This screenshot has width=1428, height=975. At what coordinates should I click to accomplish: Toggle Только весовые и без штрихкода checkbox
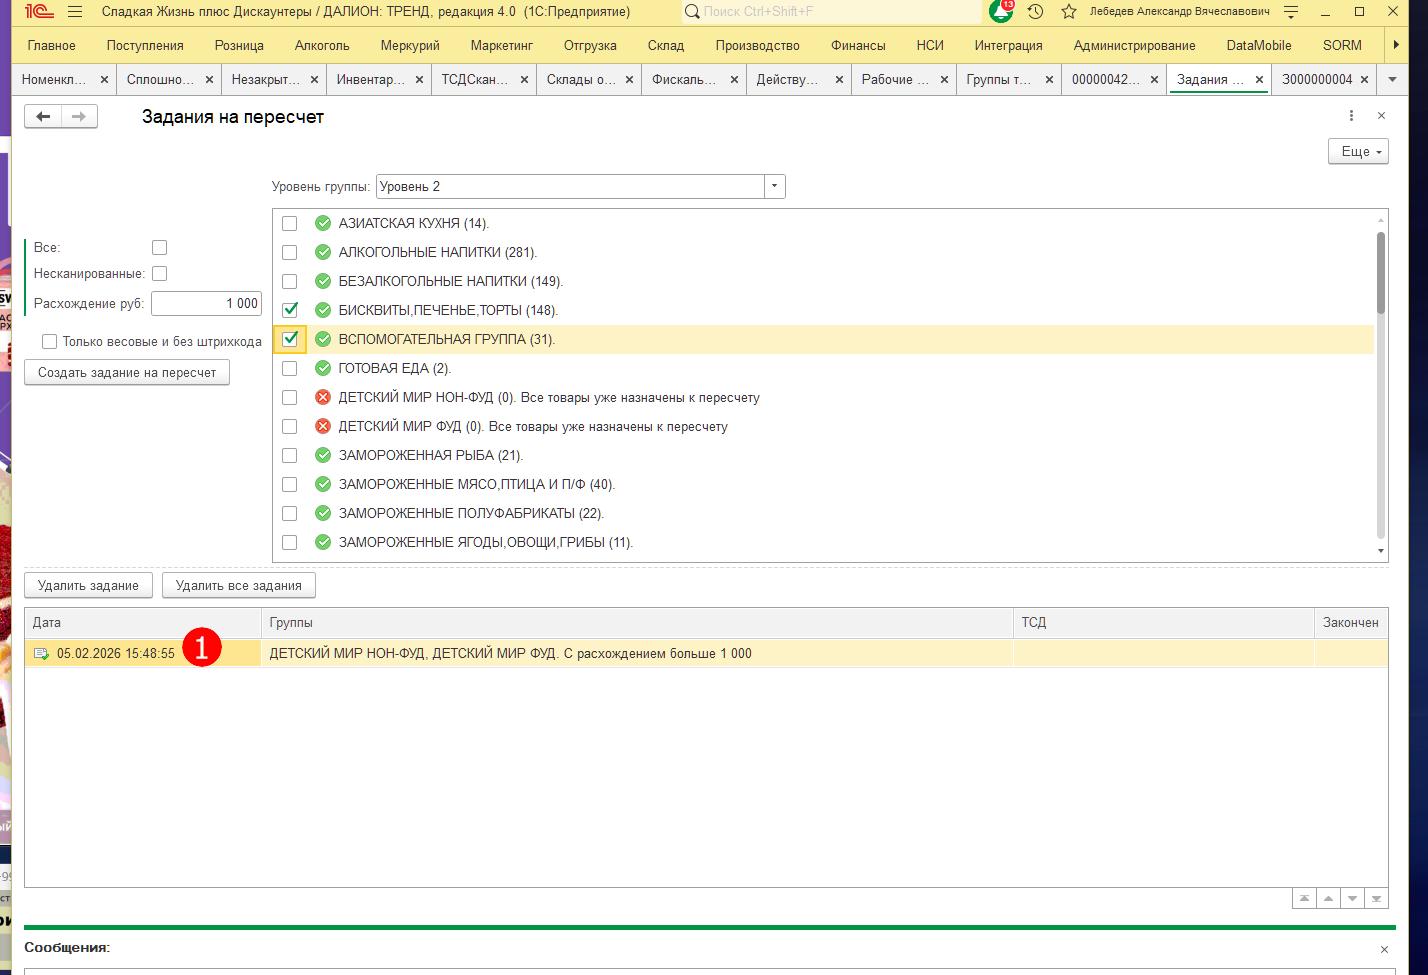tap(49, 342)
